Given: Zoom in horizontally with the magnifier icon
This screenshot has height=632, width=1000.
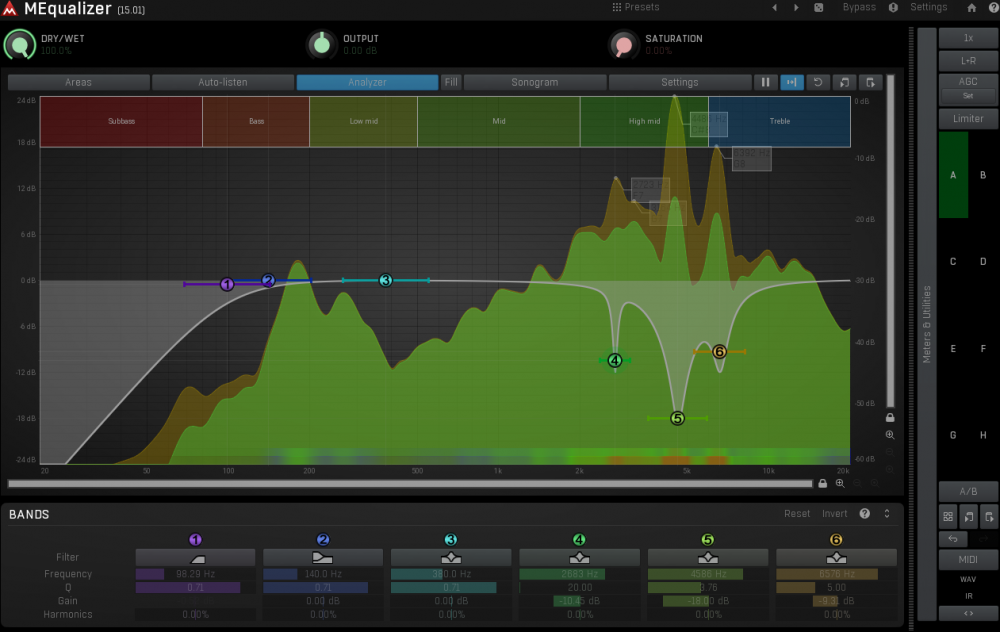Looking at the screenshot, I should click(840, 483).
